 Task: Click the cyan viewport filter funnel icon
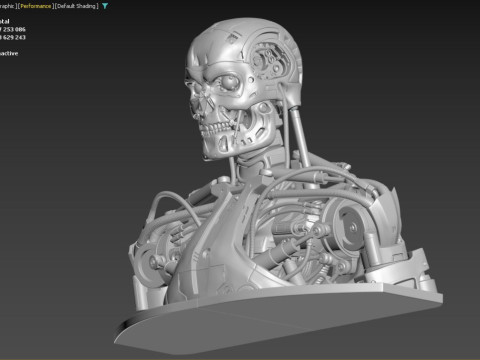[x=105, y=6]
